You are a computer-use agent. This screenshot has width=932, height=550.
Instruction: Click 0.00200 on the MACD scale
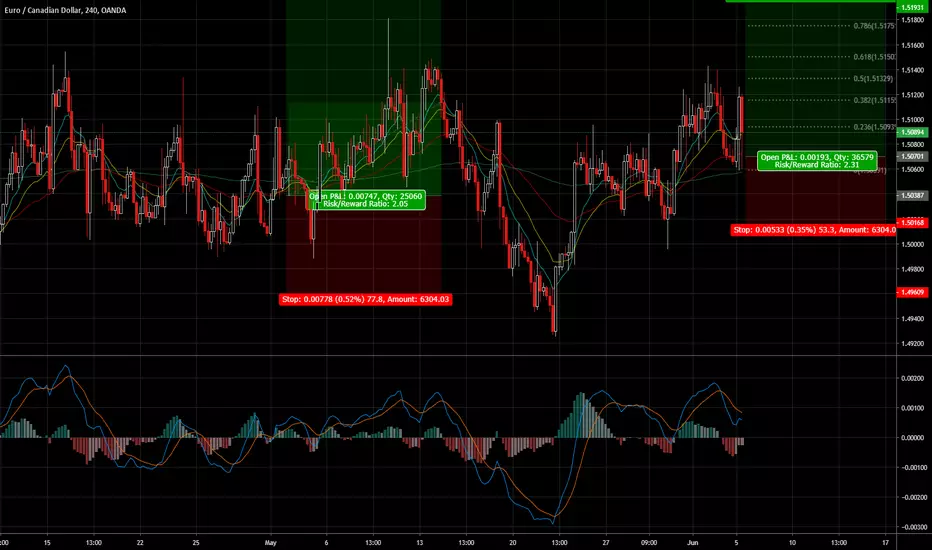point(912,378)
